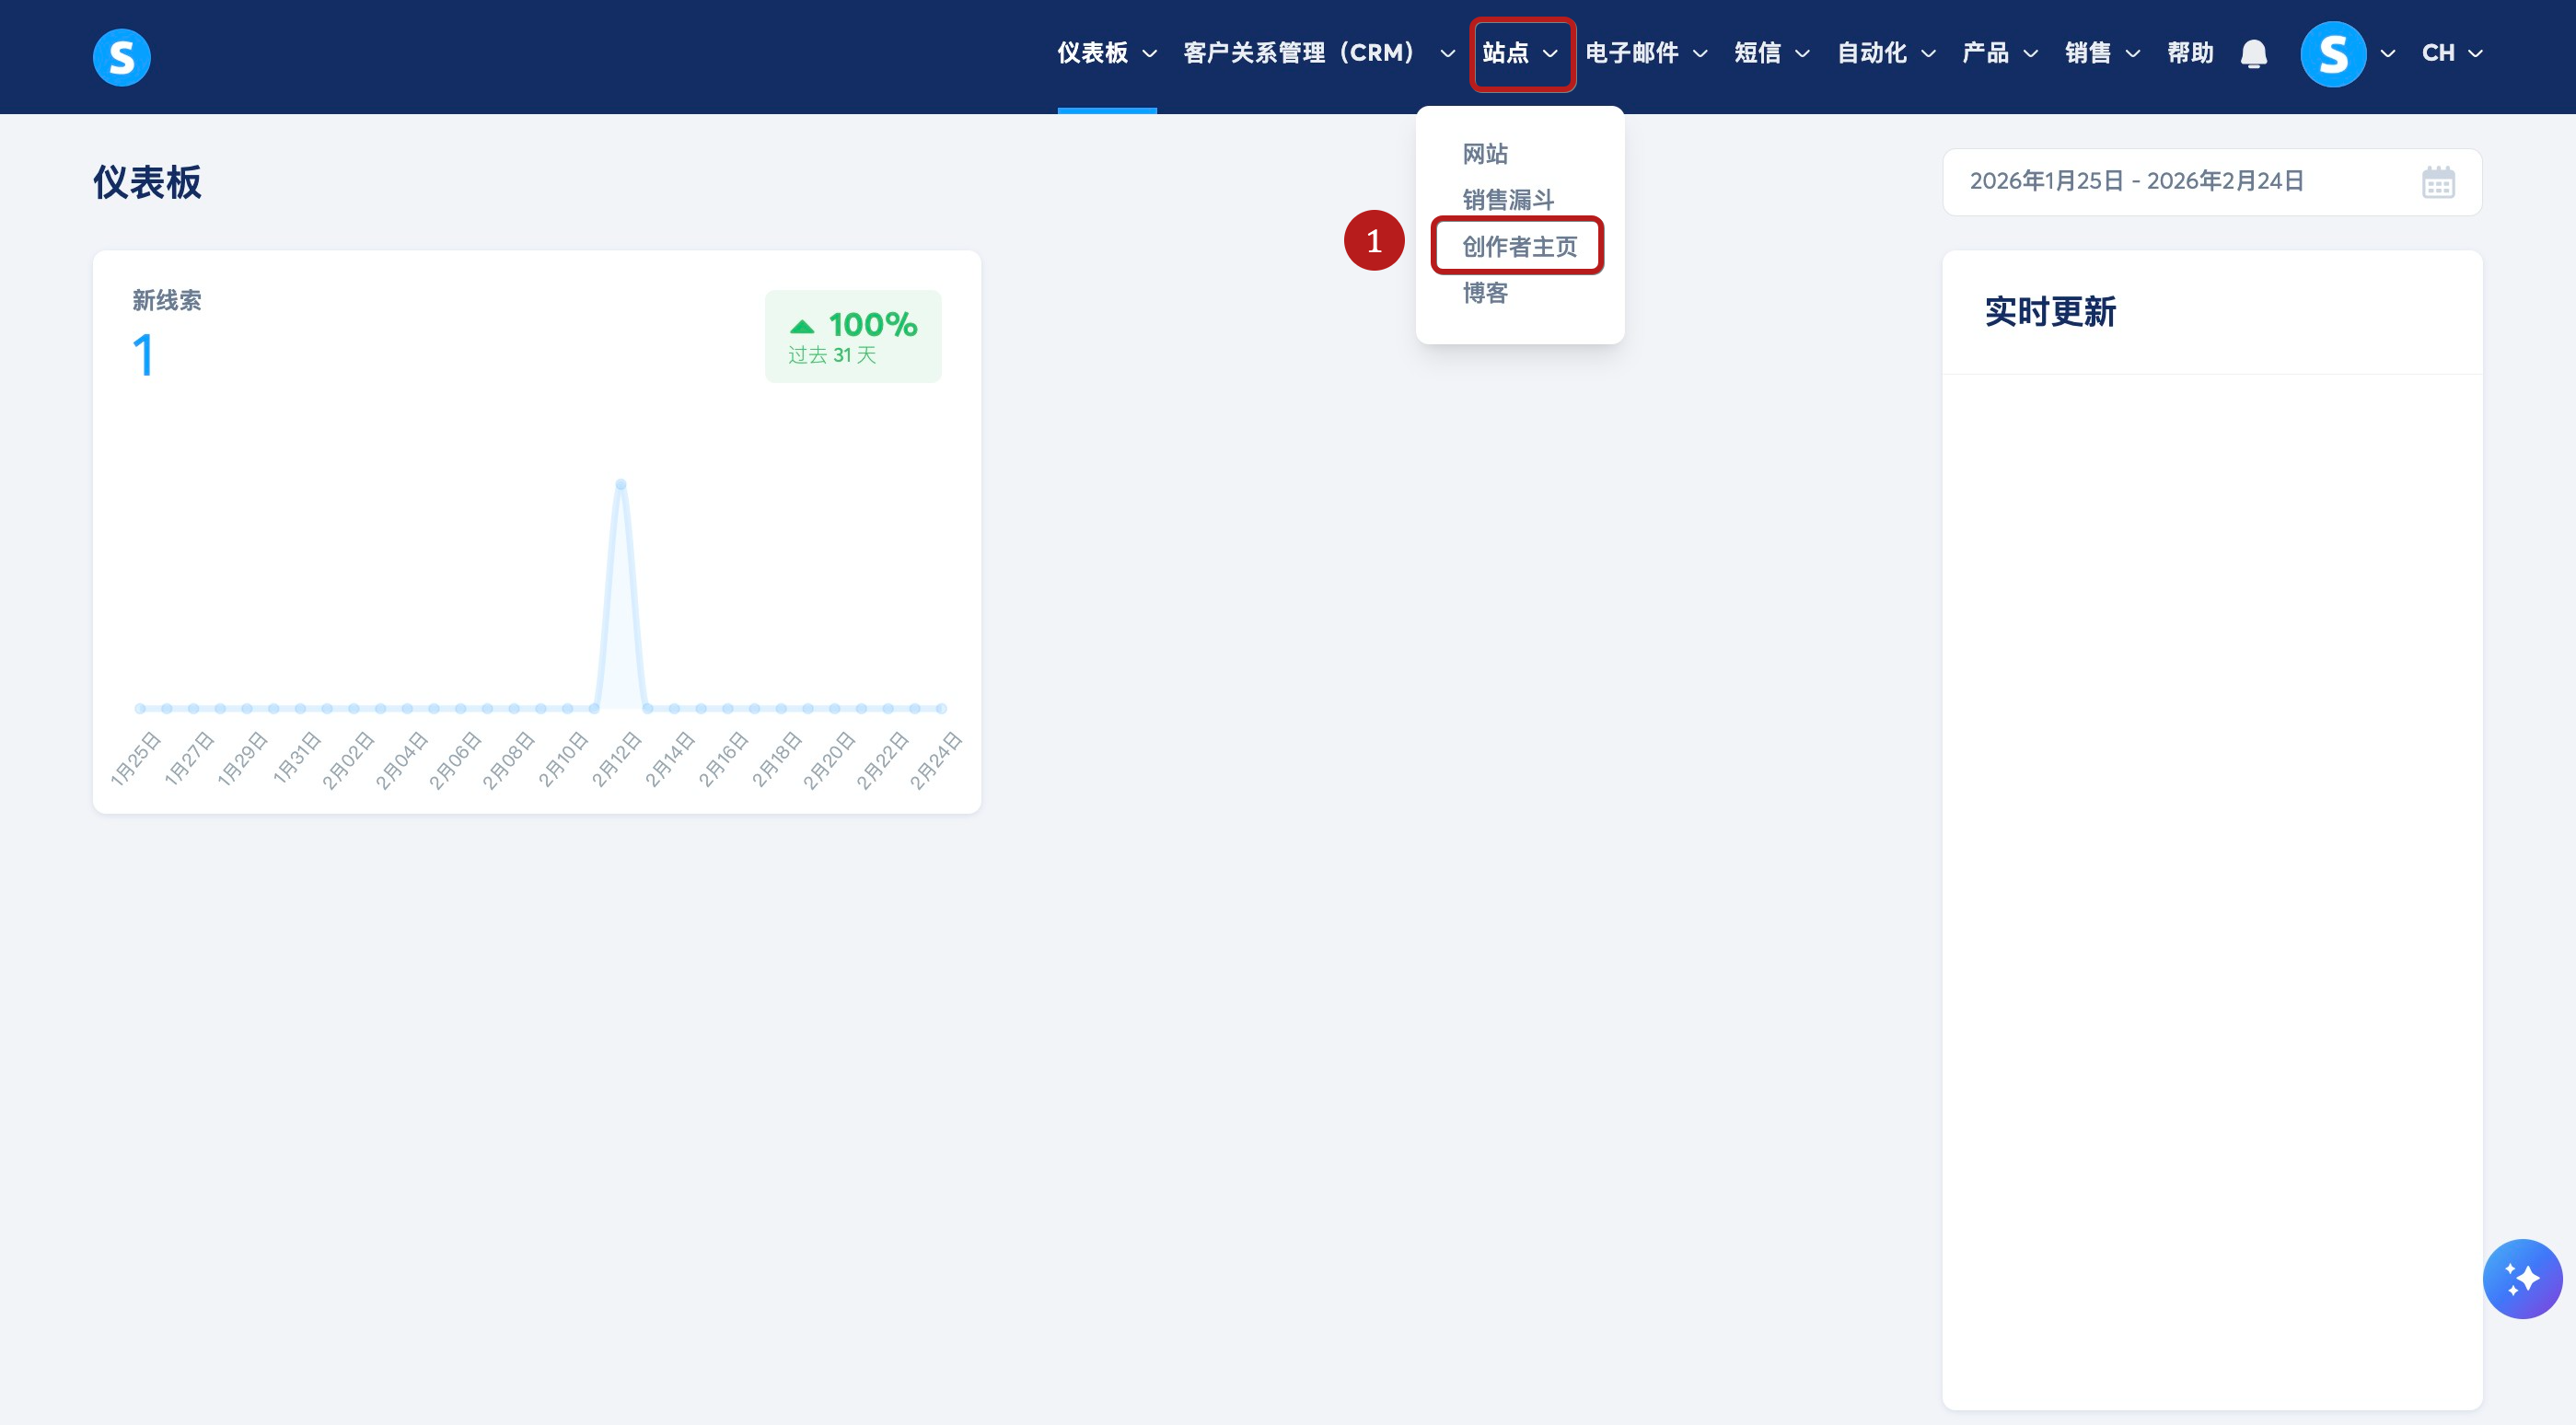Click the chart peak data point
2576x1425 pixels.
click(x=621, y=485)
